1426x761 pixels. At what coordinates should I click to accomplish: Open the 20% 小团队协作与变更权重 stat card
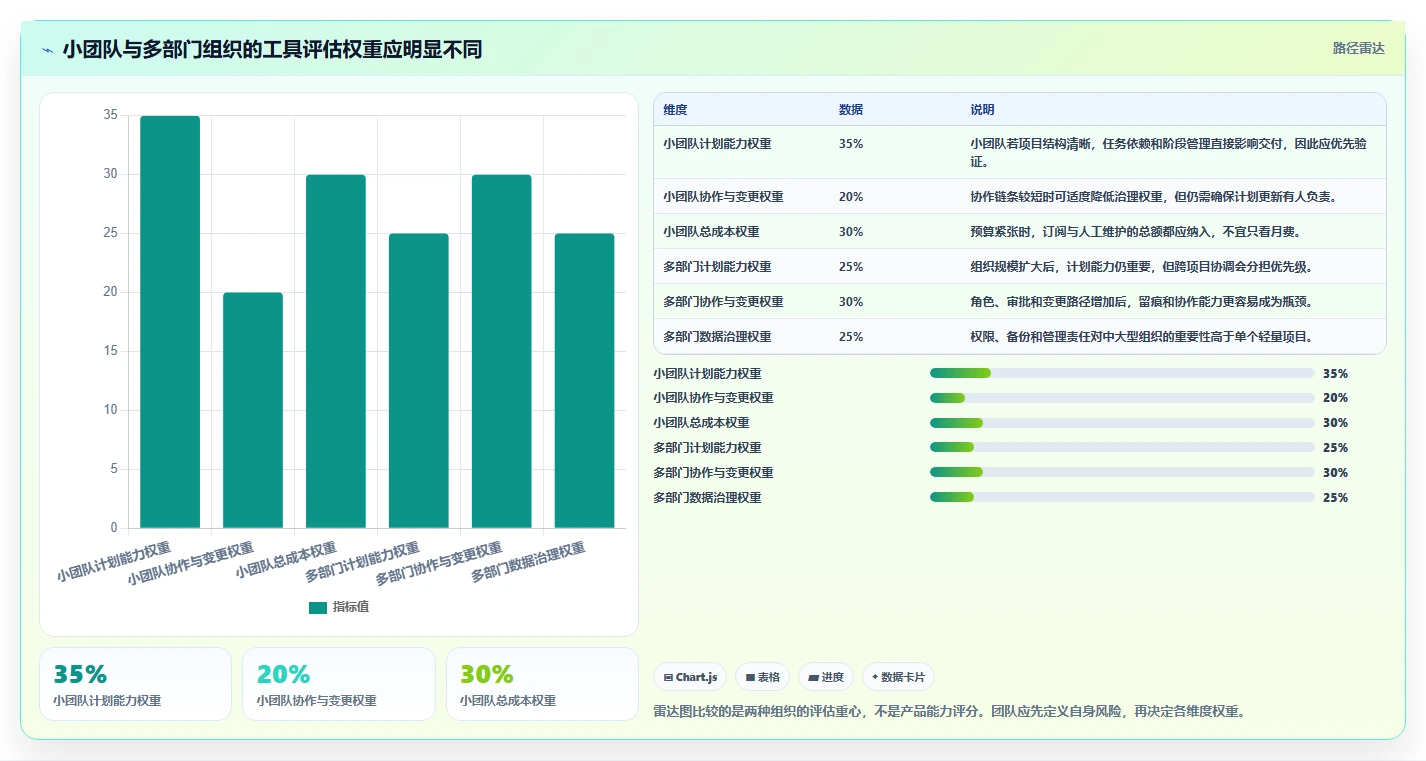339,684
